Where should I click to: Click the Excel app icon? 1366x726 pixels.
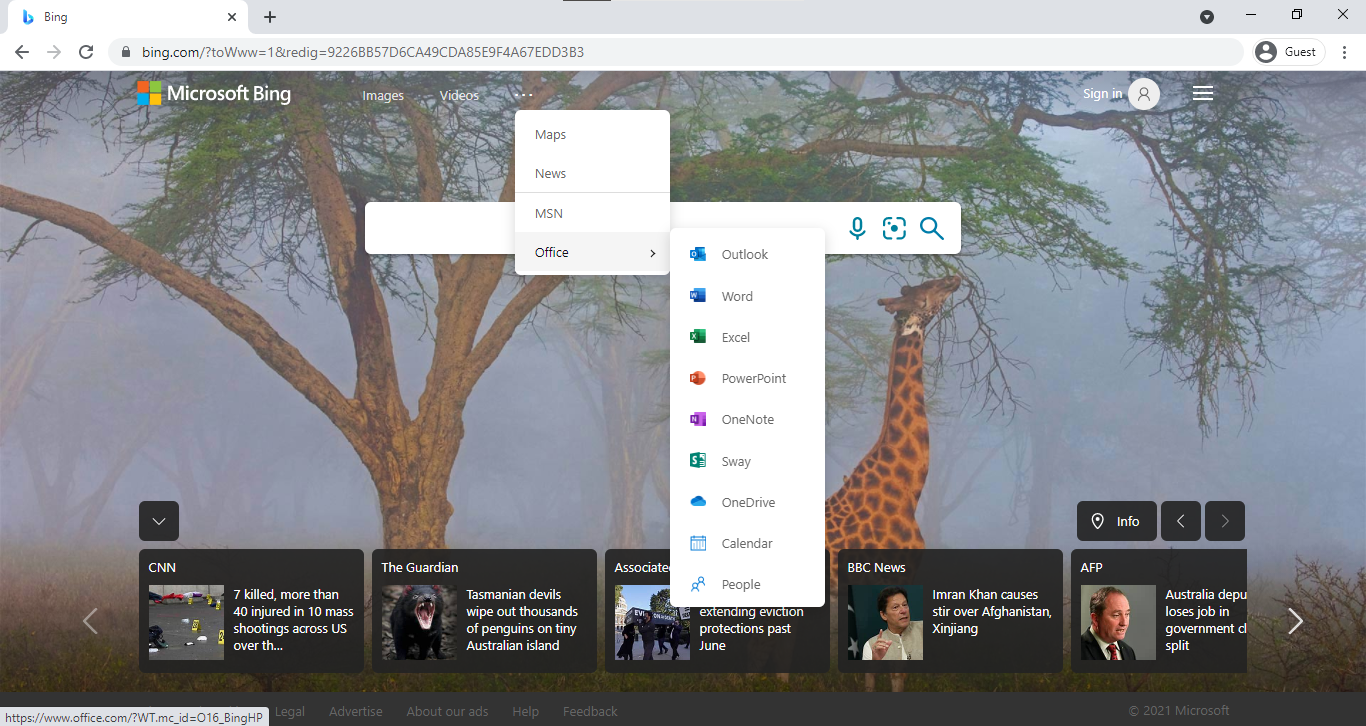698,337
